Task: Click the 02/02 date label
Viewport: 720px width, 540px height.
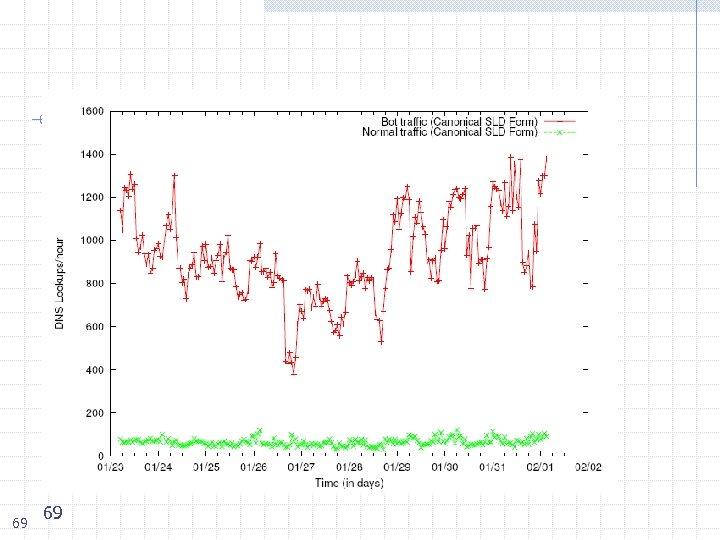Action: point(588,467)
